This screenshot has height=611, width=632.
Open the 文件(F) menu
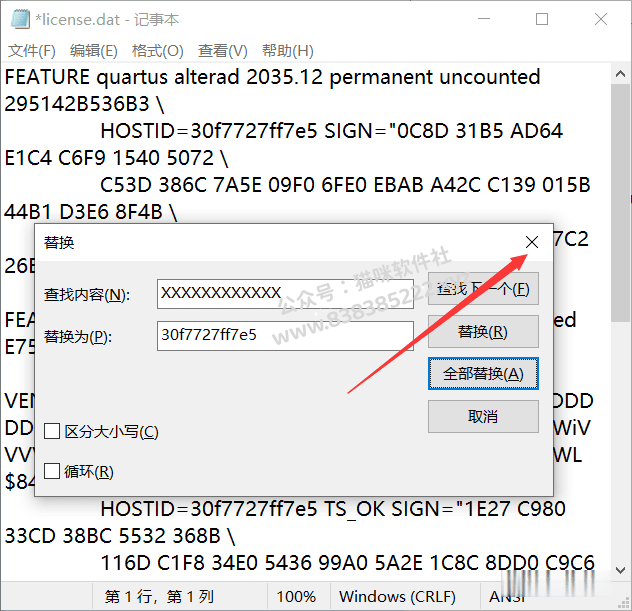click(x=31, y=51)
